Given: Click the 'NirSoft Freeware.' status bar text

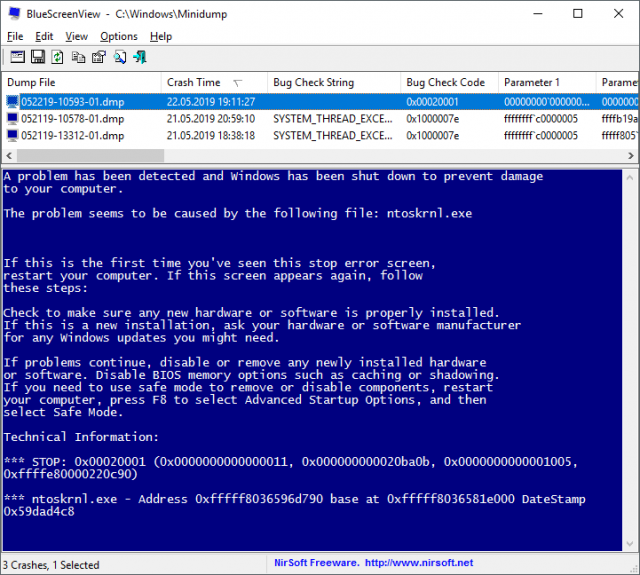Looking at the screenshot, I should pyautogui.click(x=317, y=563).
